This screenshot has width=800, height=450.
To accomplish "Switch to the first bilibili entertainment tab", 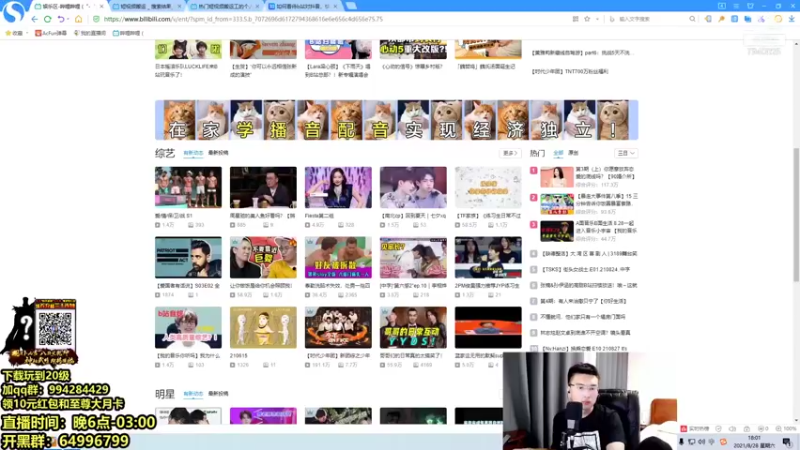I will click(68, 6).
